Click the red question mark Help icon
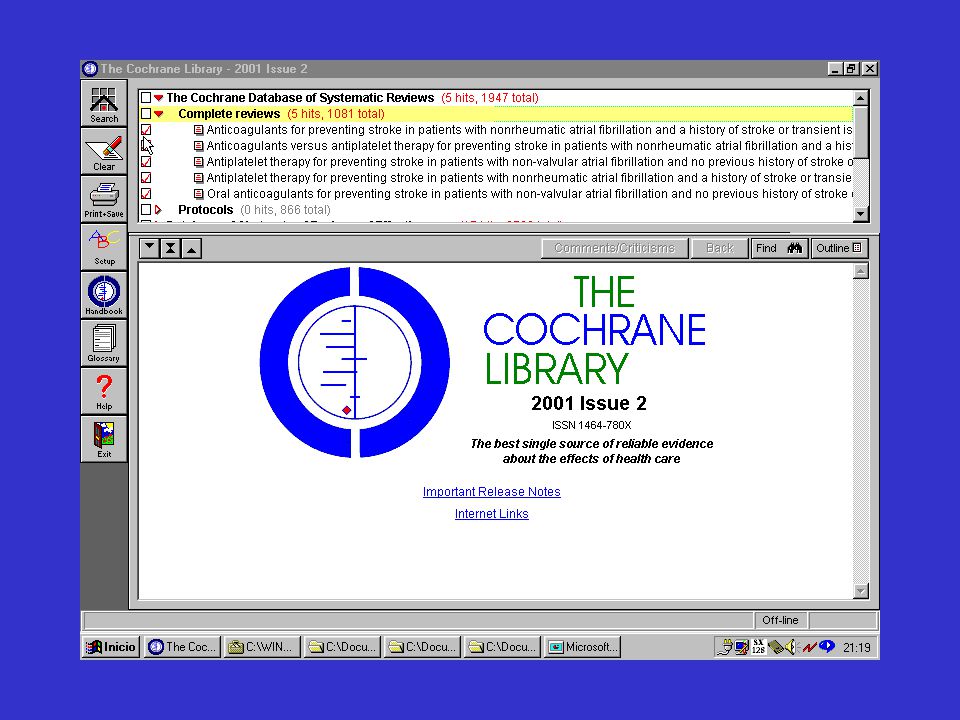The width and height of the screenshot is (960, 720). pos(104,391)
